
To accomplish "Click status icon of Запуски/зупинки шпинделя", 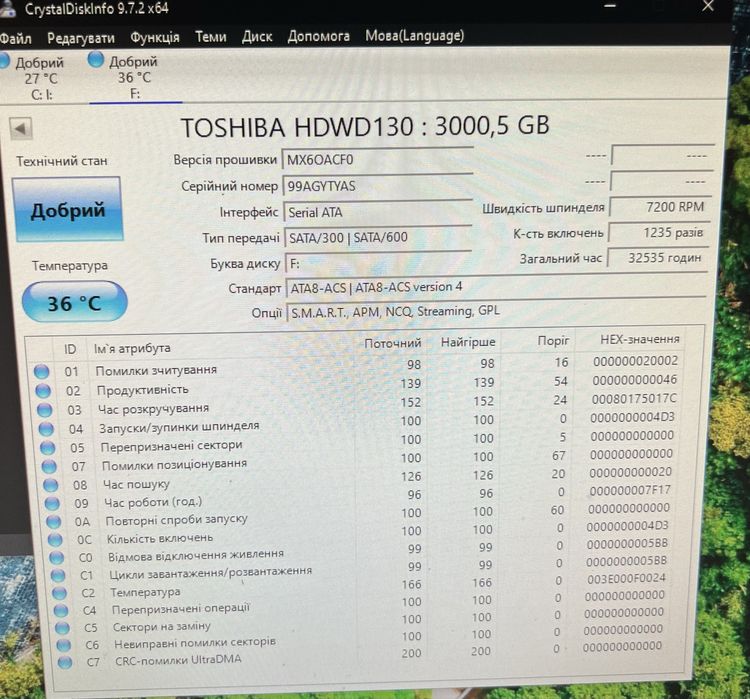I will 46,429.
